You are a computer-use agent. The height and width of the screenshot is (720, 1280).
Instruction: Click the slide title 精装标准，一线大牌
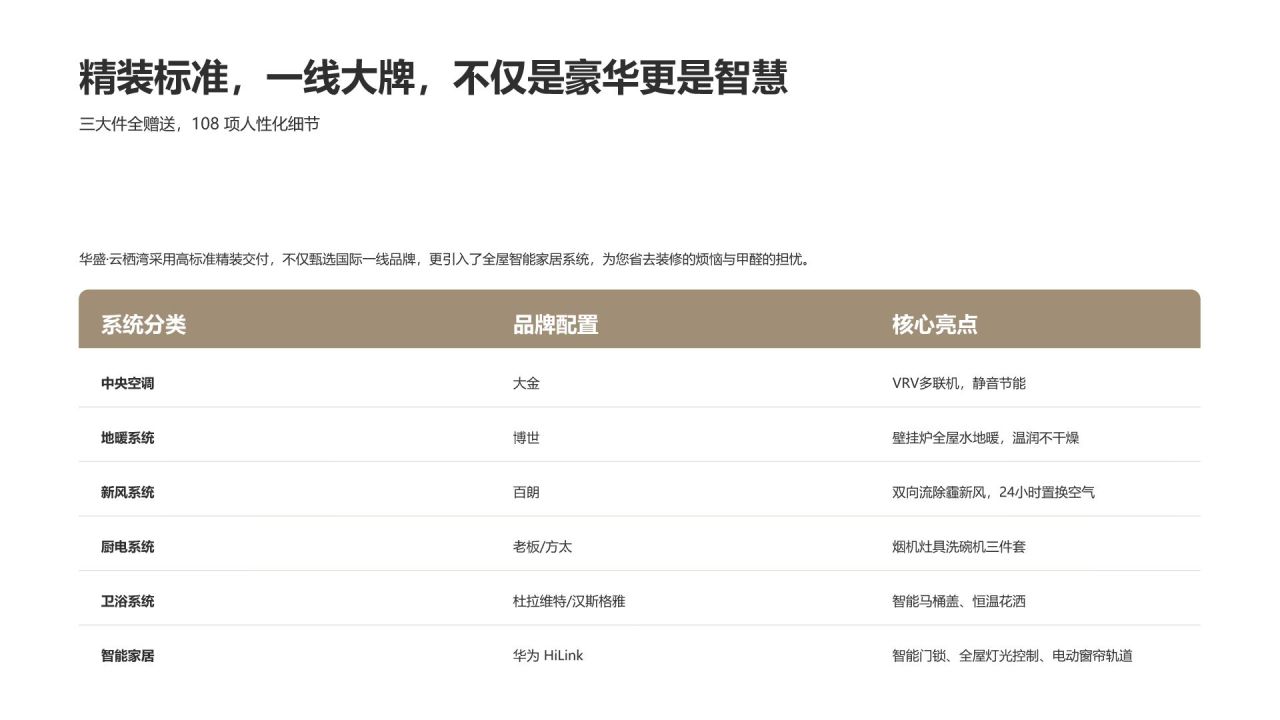coord(433,78)
